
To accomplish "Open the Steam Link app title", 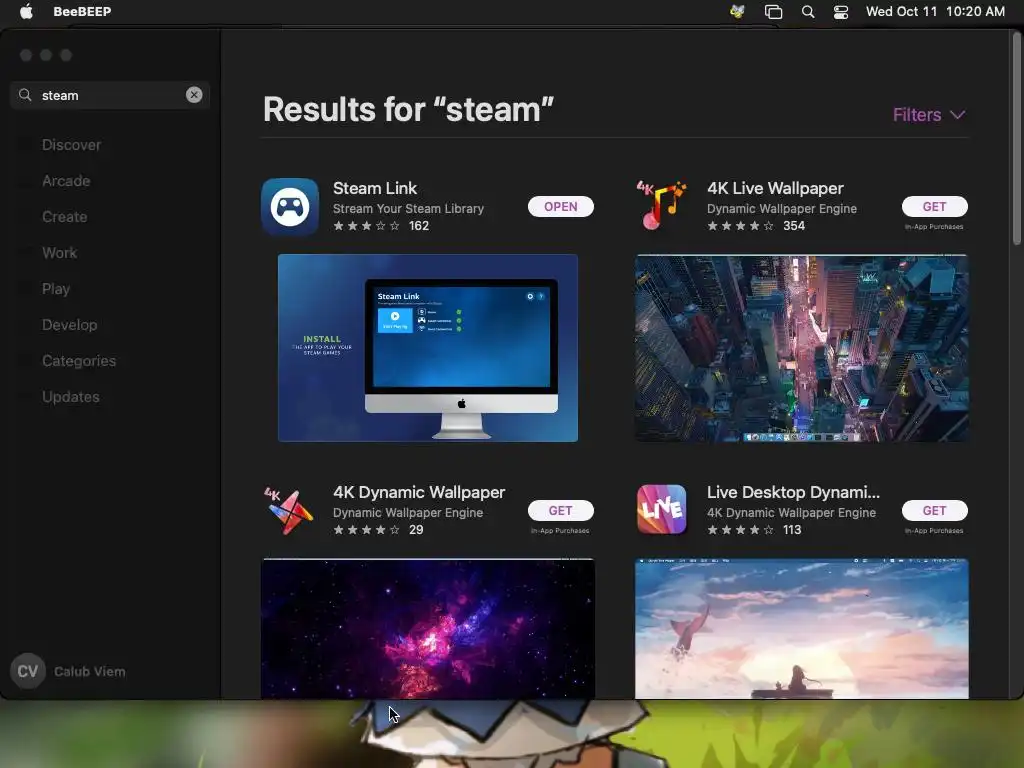I will pos(375,188).
